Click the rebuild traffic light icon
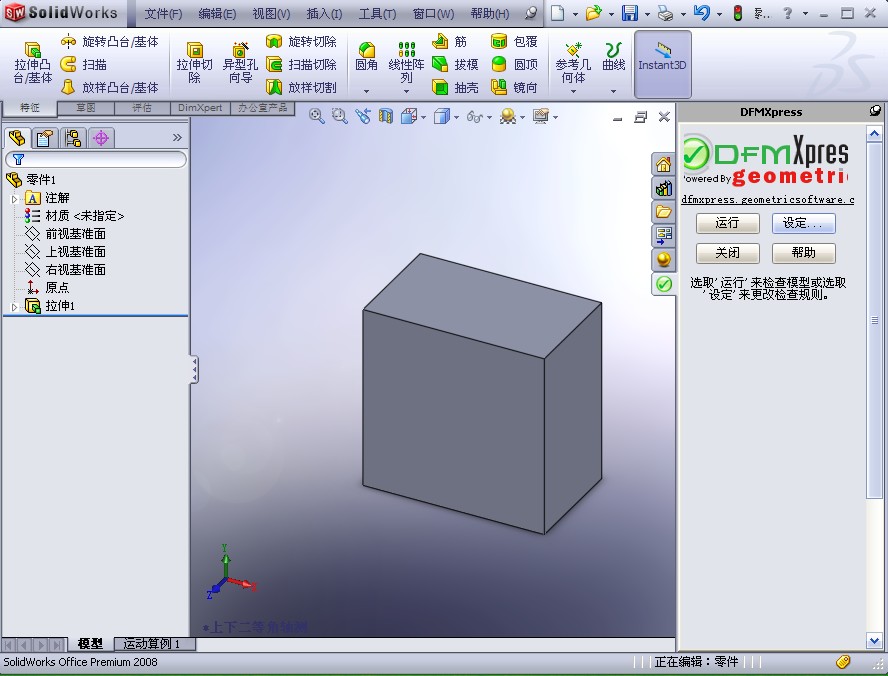888x676 pixels. click(737, 13)
